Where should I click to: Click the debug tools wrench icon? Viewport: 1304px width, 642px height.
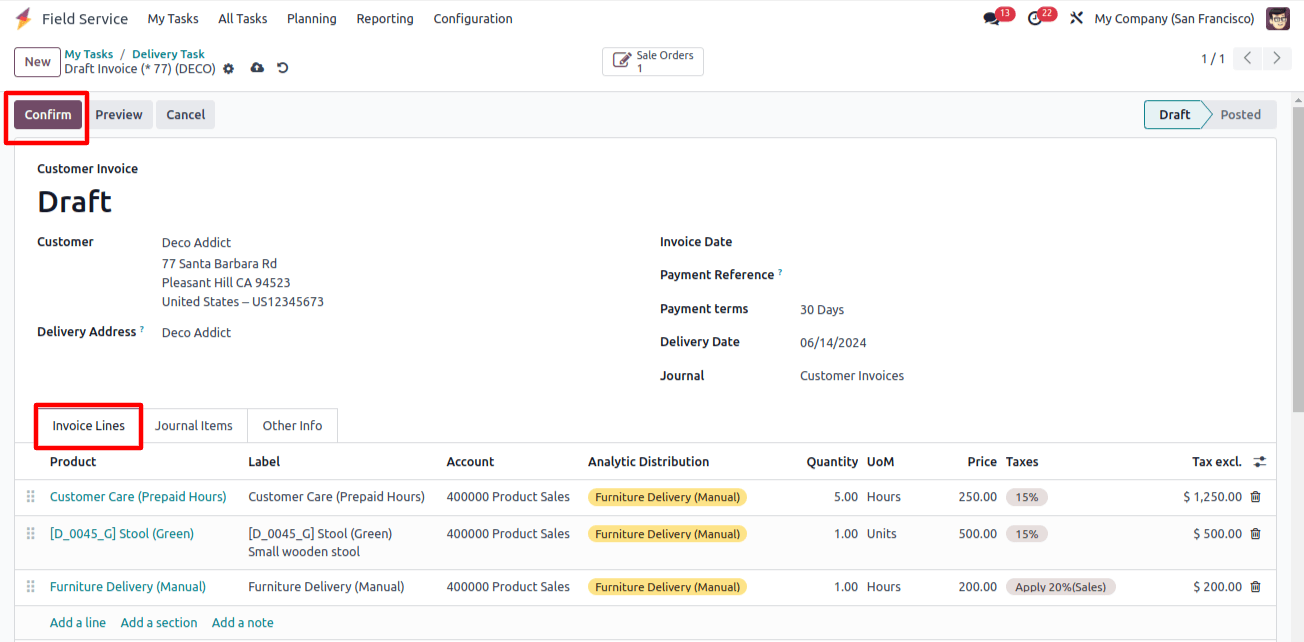tap(1076, 18)
